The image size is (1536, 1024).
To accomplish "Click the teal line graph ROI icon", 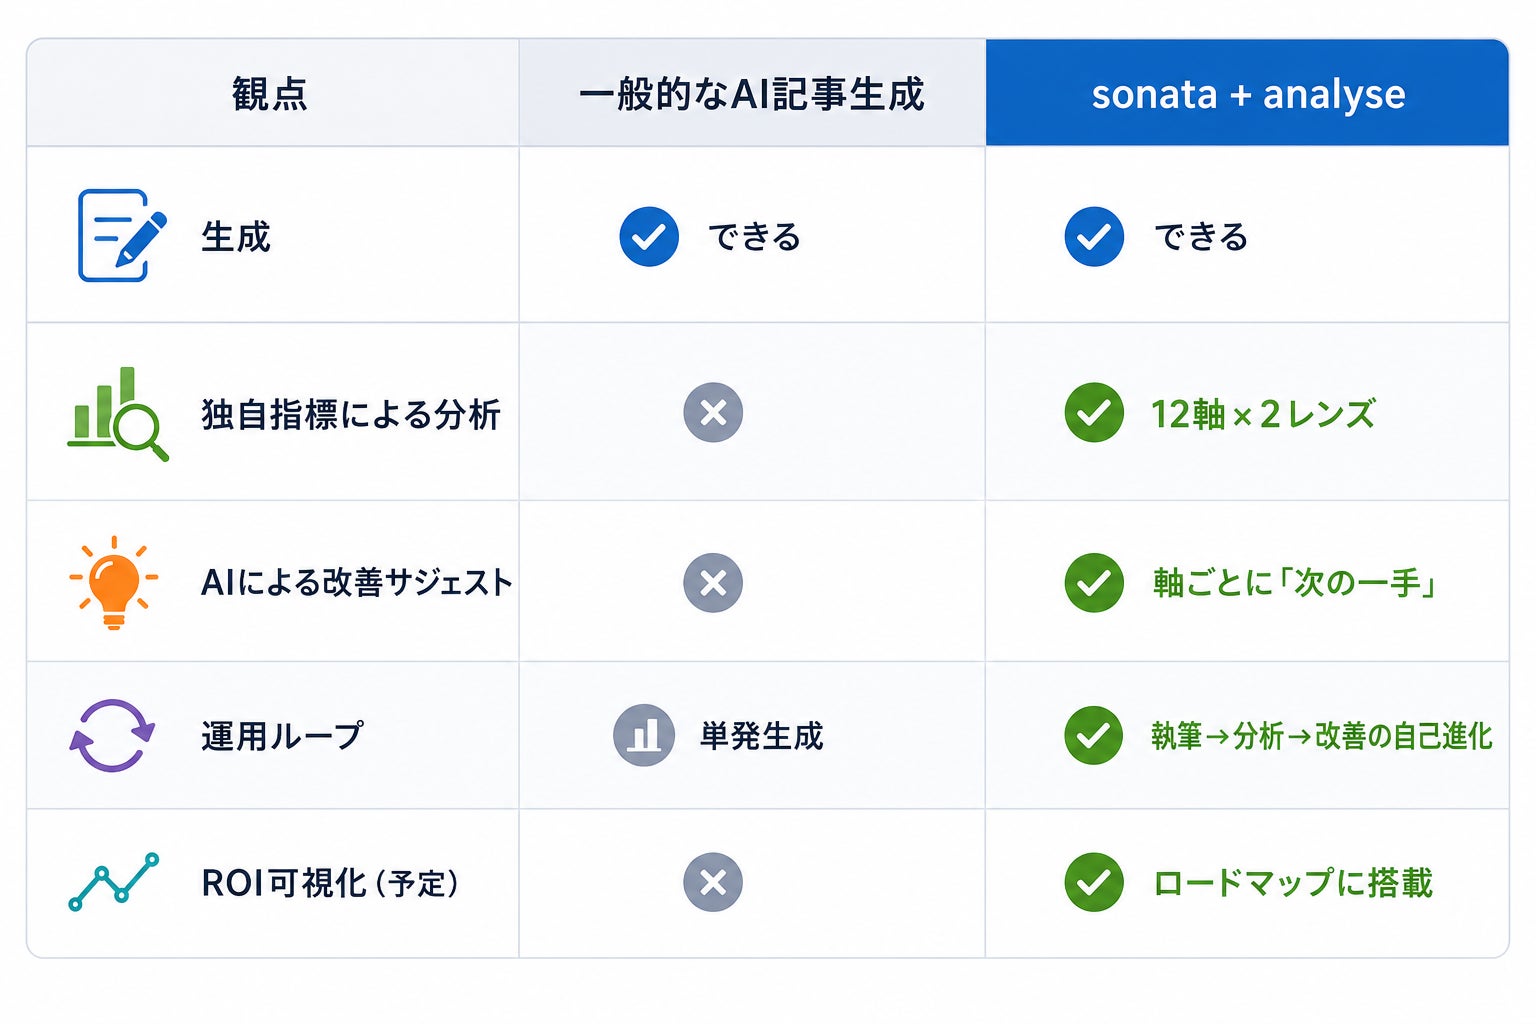I will 114,882.
